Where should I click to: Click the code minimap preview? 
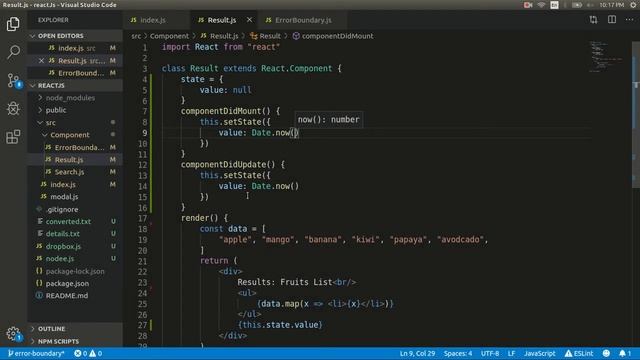(606, 56)
